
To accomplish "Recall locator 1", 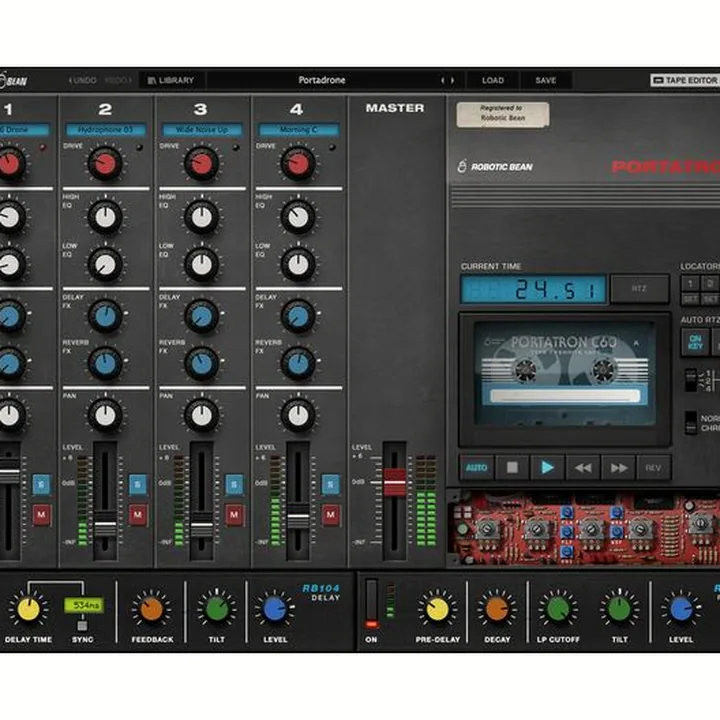I will coord(690,283).
